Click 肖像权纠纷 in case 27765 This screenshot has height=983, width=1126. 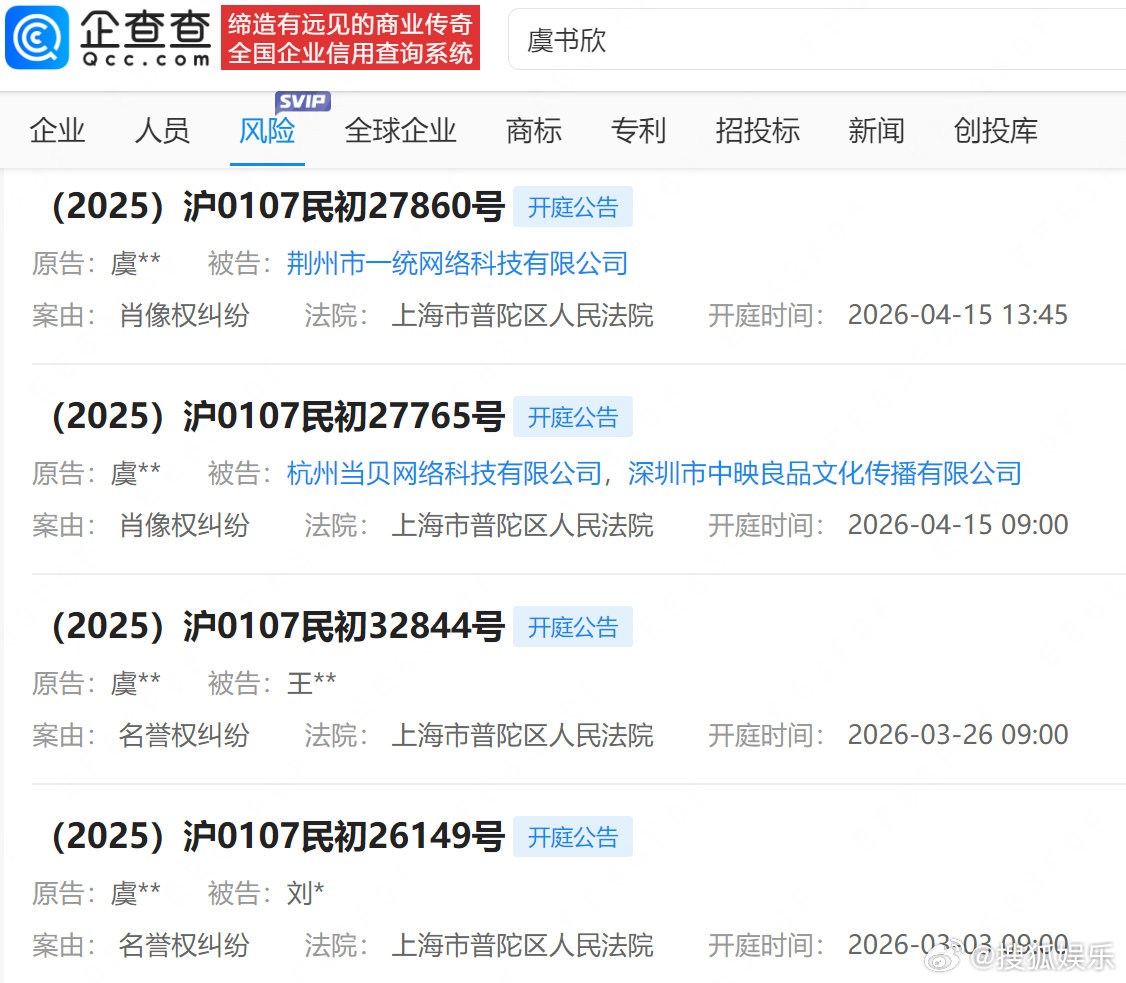coord(184,525)
